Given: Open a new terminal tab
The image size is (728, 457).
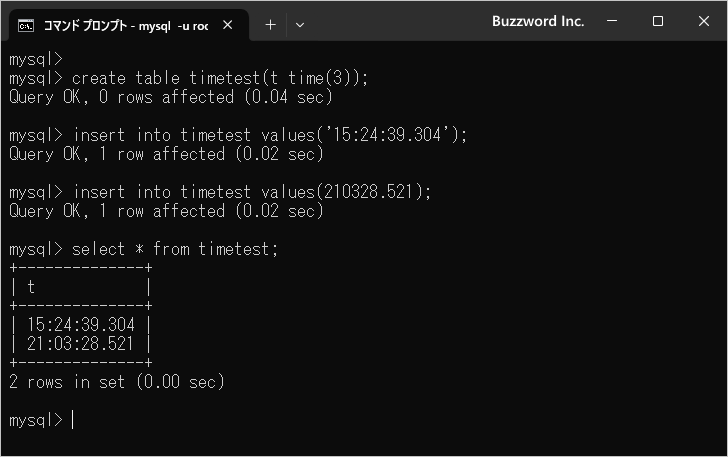Looking at the screenshot, I should tap(270, 24).
